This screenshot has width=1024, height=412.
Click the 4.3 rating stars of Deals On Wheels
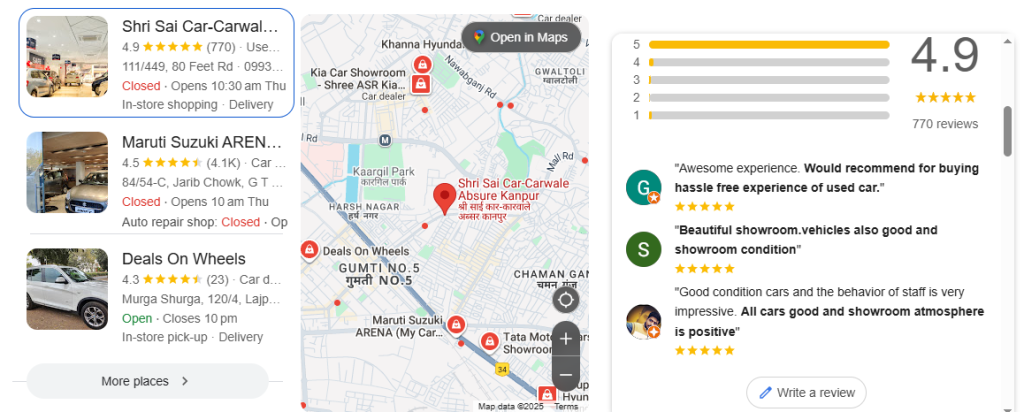click(172, 279)
